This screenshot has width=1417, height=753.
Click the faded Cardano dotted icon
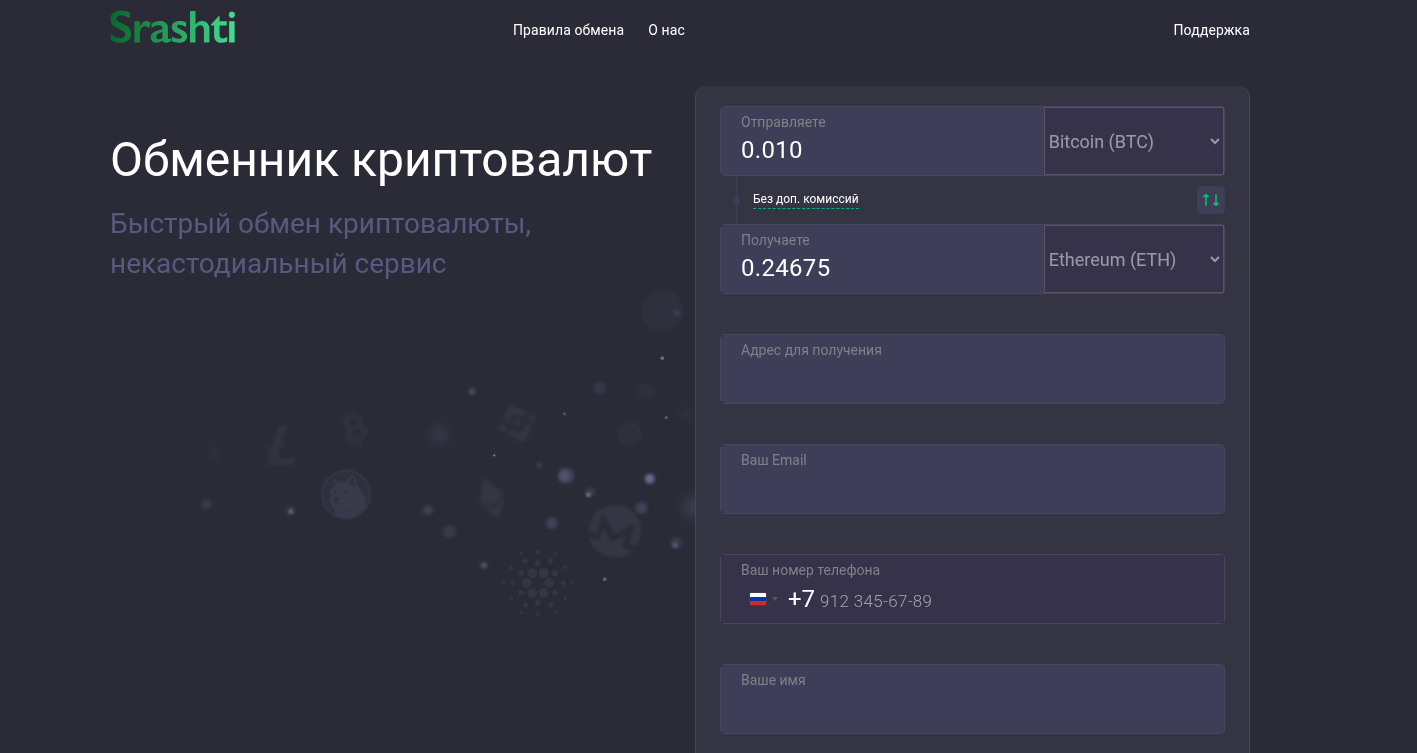click(537, 583)
